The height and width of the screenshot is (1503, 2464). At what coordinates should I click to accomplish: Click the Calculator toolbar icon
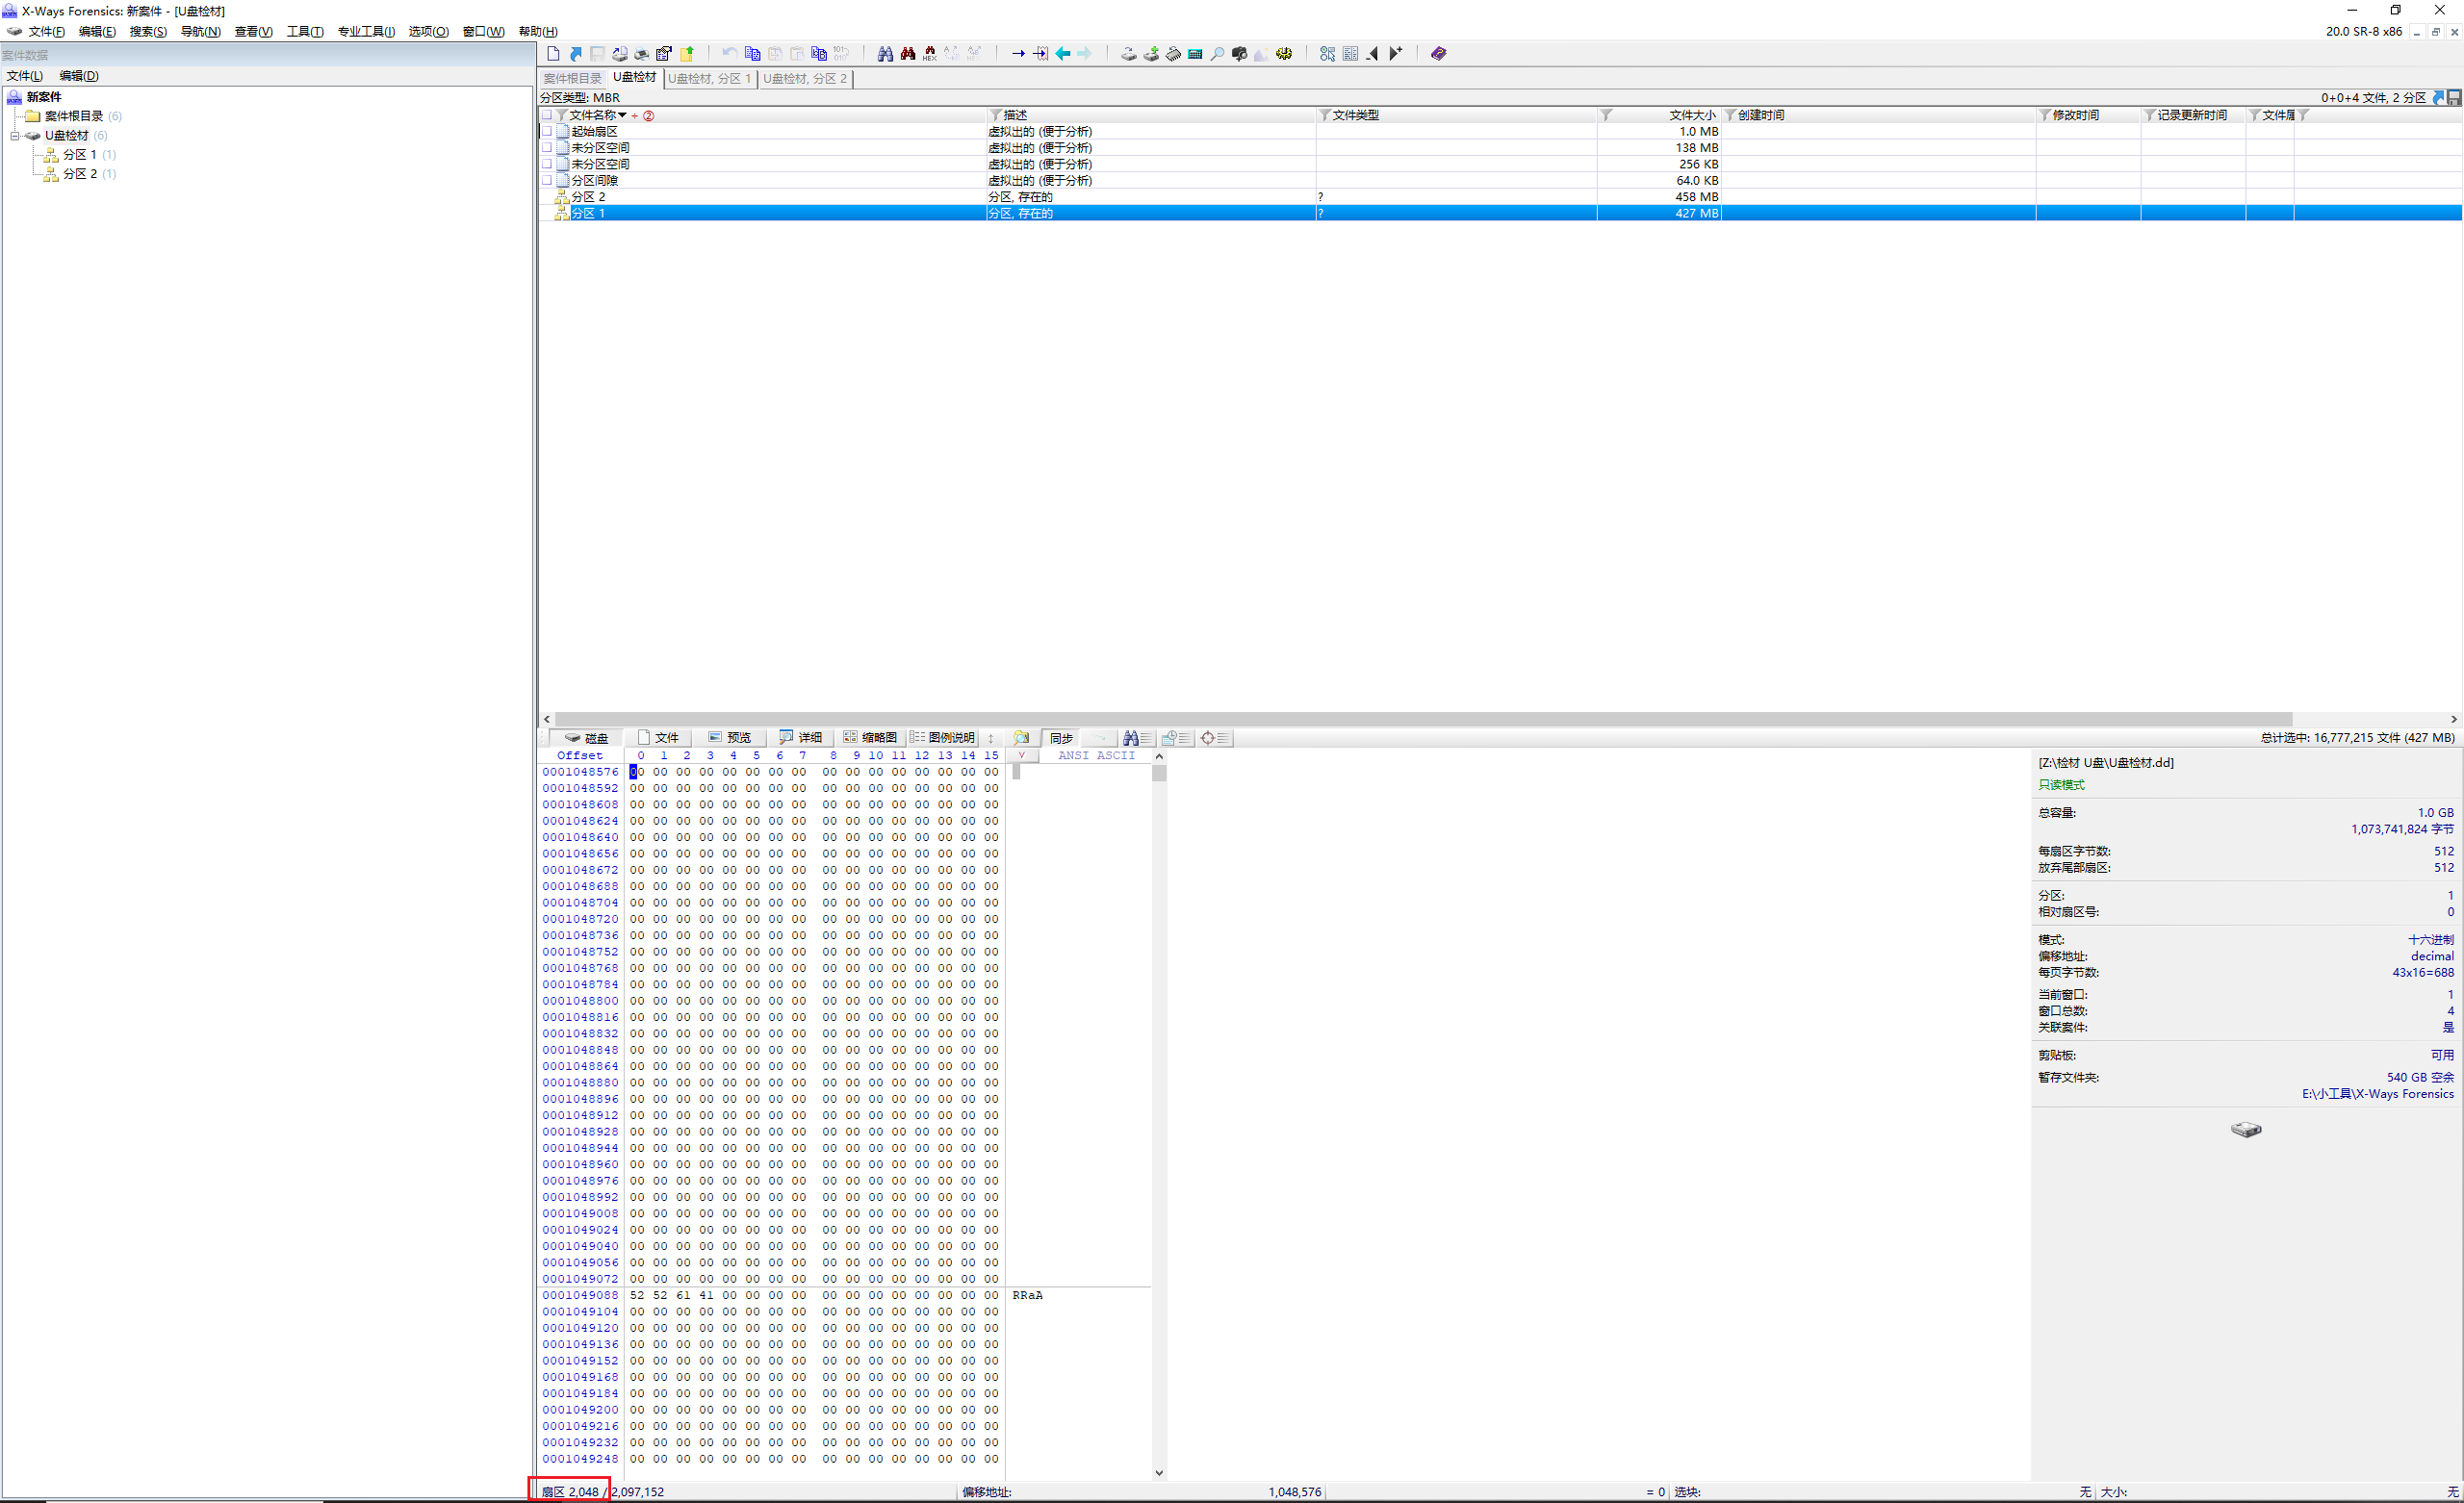1195,54
